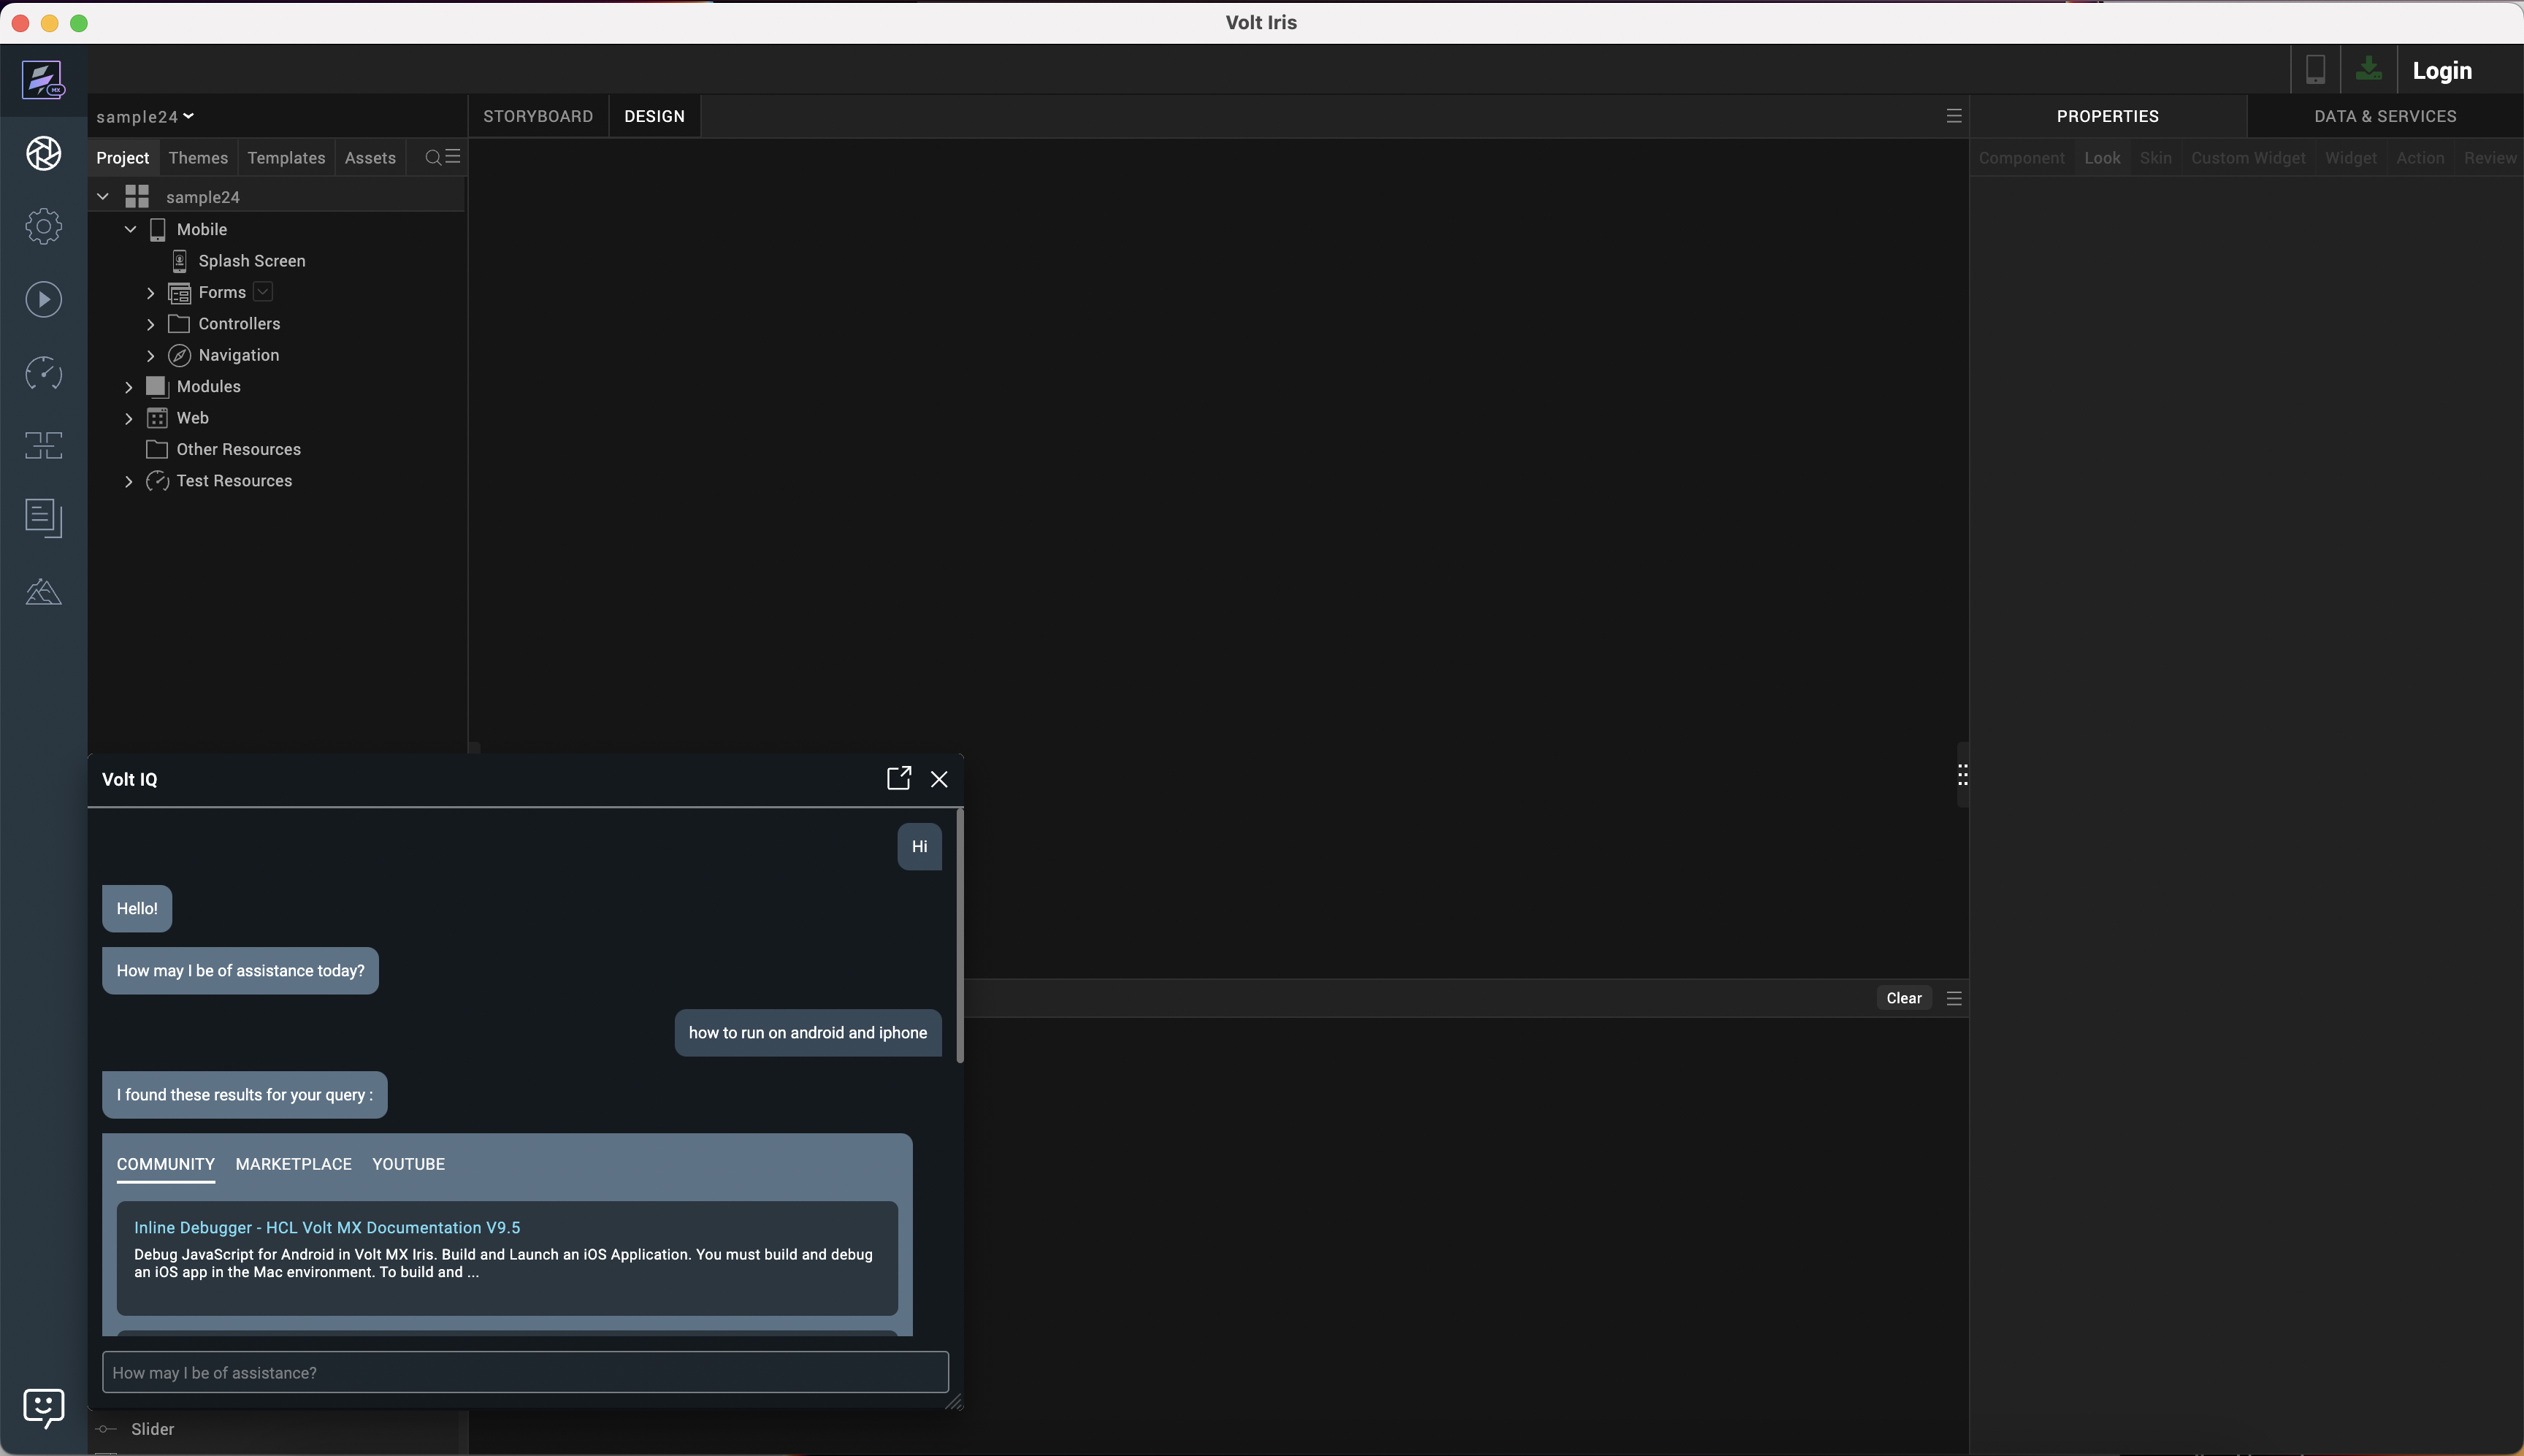The height and width of the screenshot is (1456, 2524).
Task: Open the mountains image icon in sidebar
Action: (43, 592)
